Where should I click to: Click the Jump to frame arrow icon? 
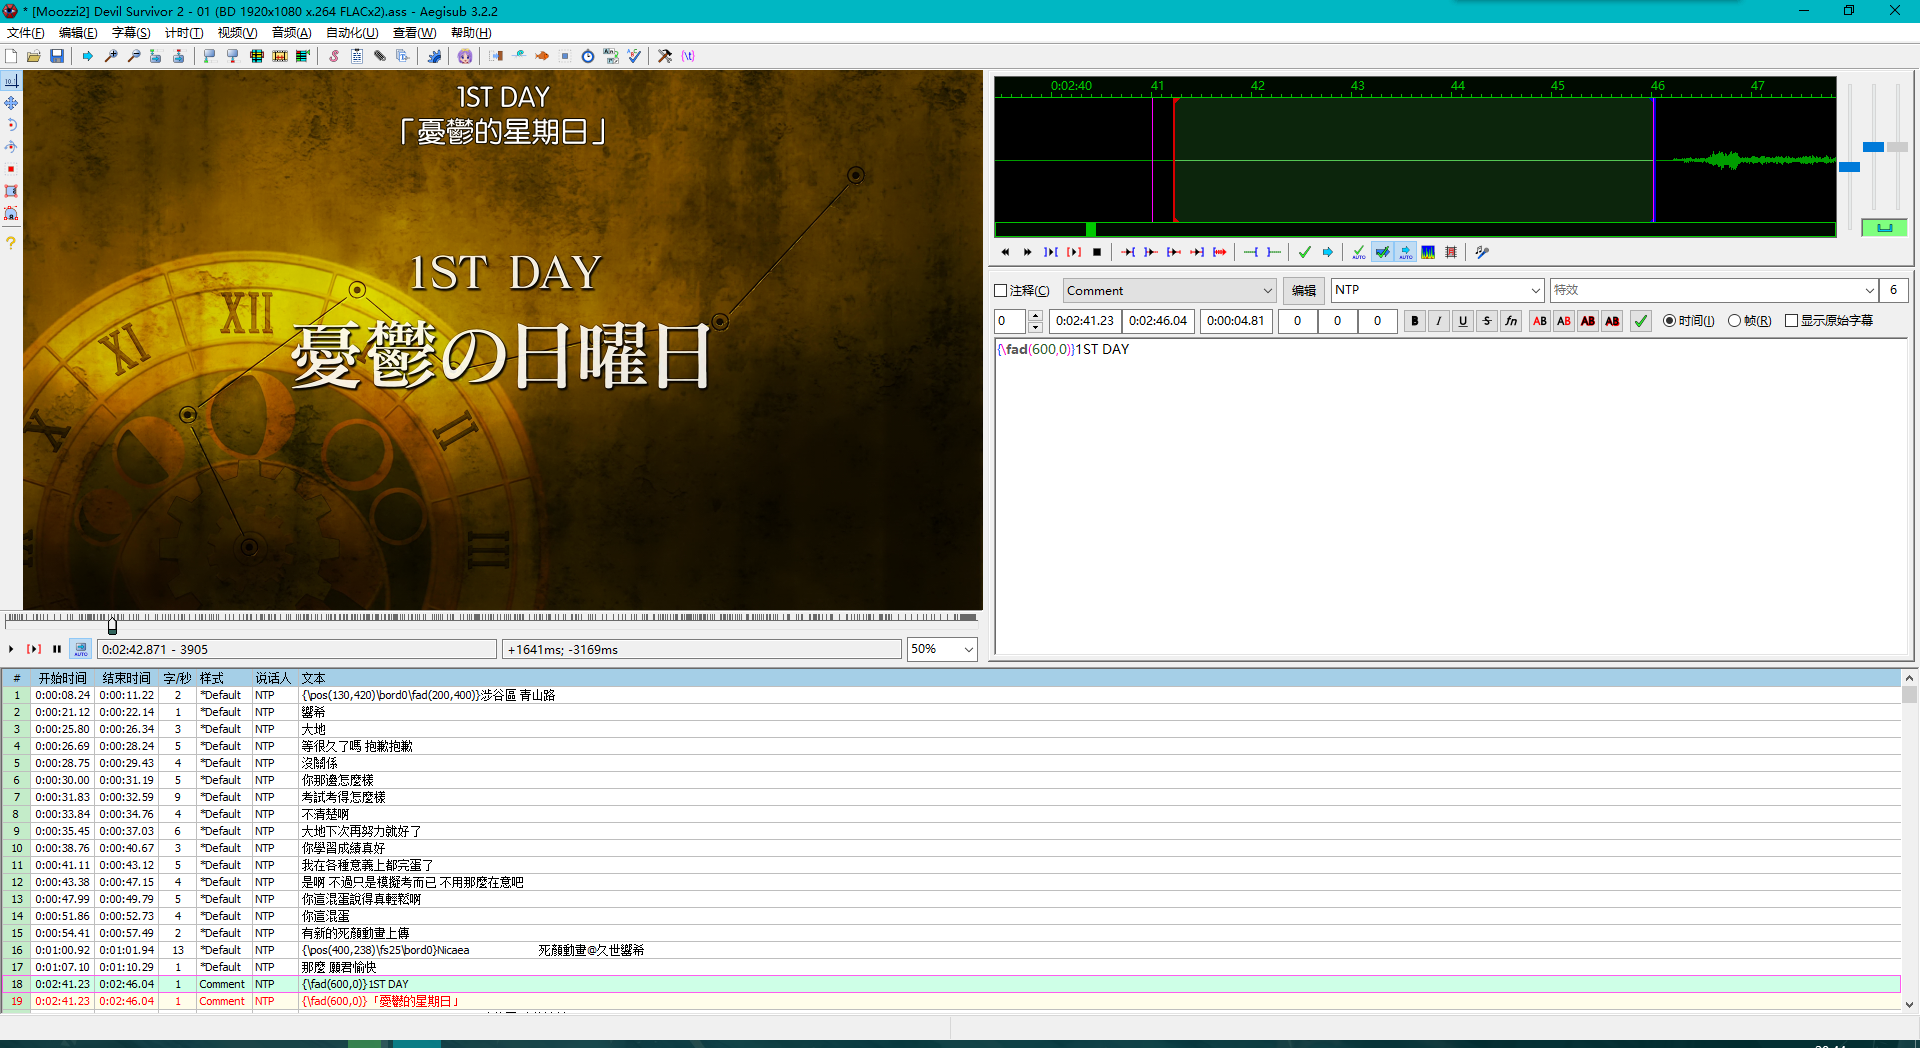click(x=87, y=56)
